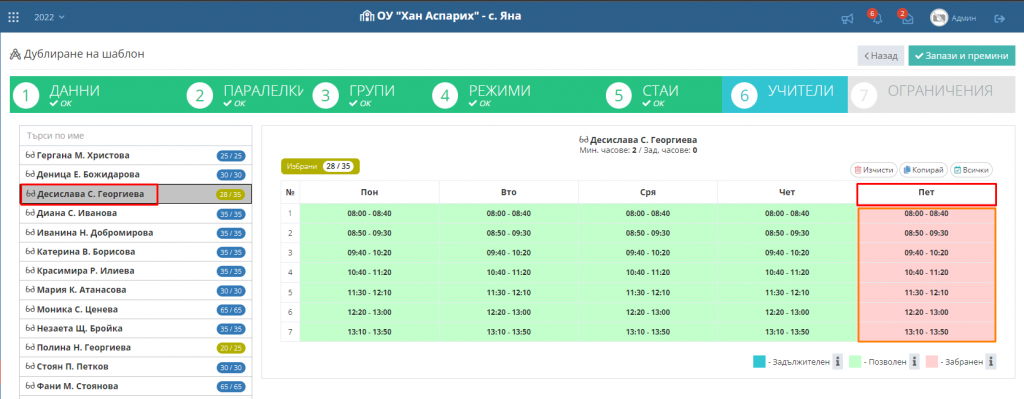Click the Избрани 28 / 35 badge
The image size is (1024, 399).
320,167
